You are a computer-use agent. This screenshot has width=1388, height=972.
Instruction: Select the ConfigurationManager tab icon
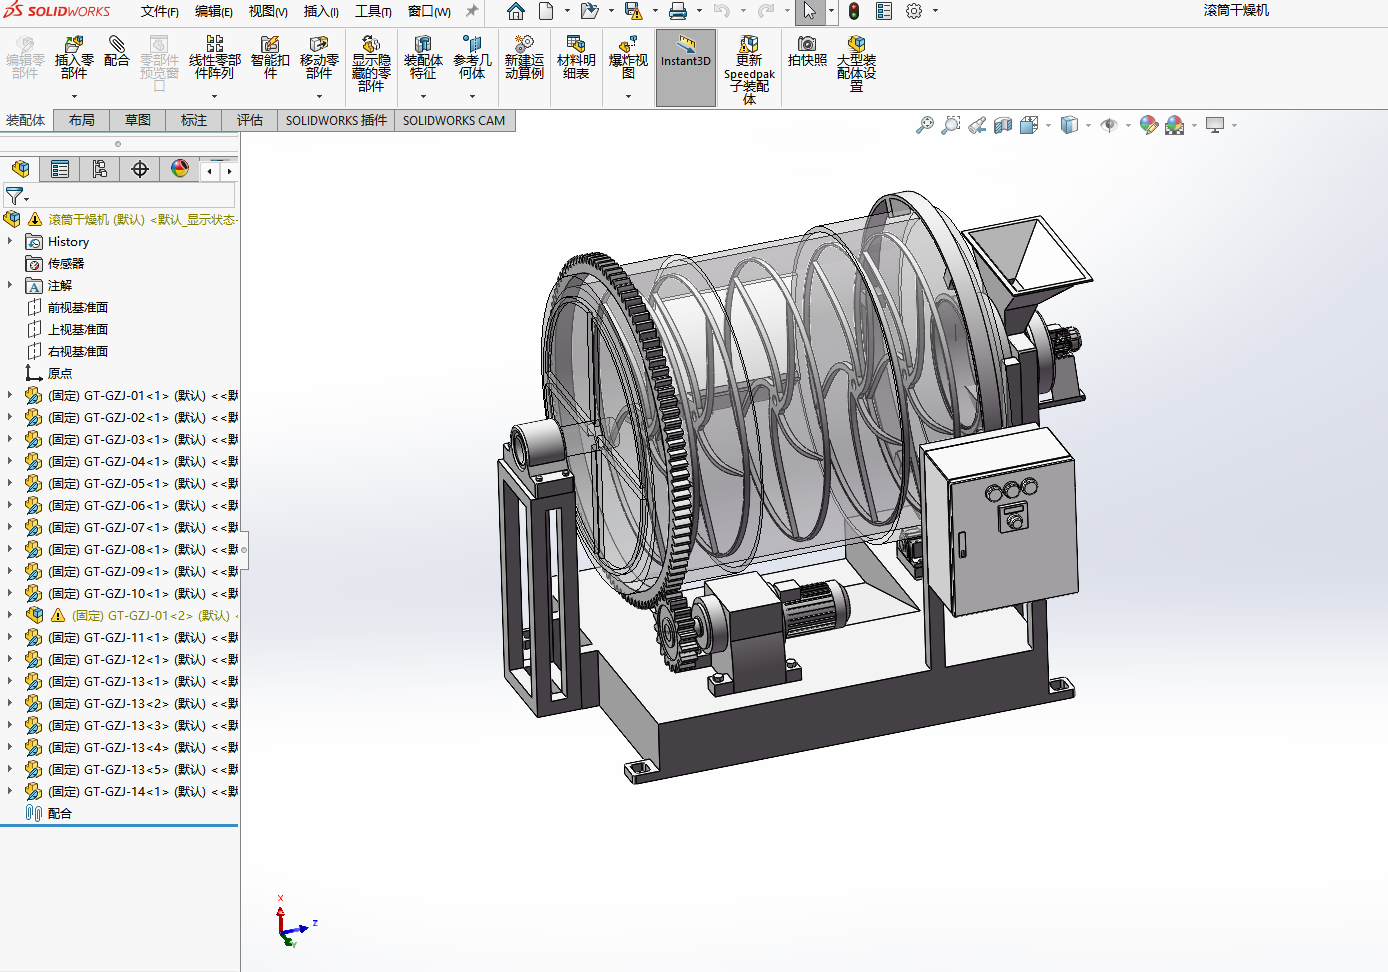click(100, 169)
